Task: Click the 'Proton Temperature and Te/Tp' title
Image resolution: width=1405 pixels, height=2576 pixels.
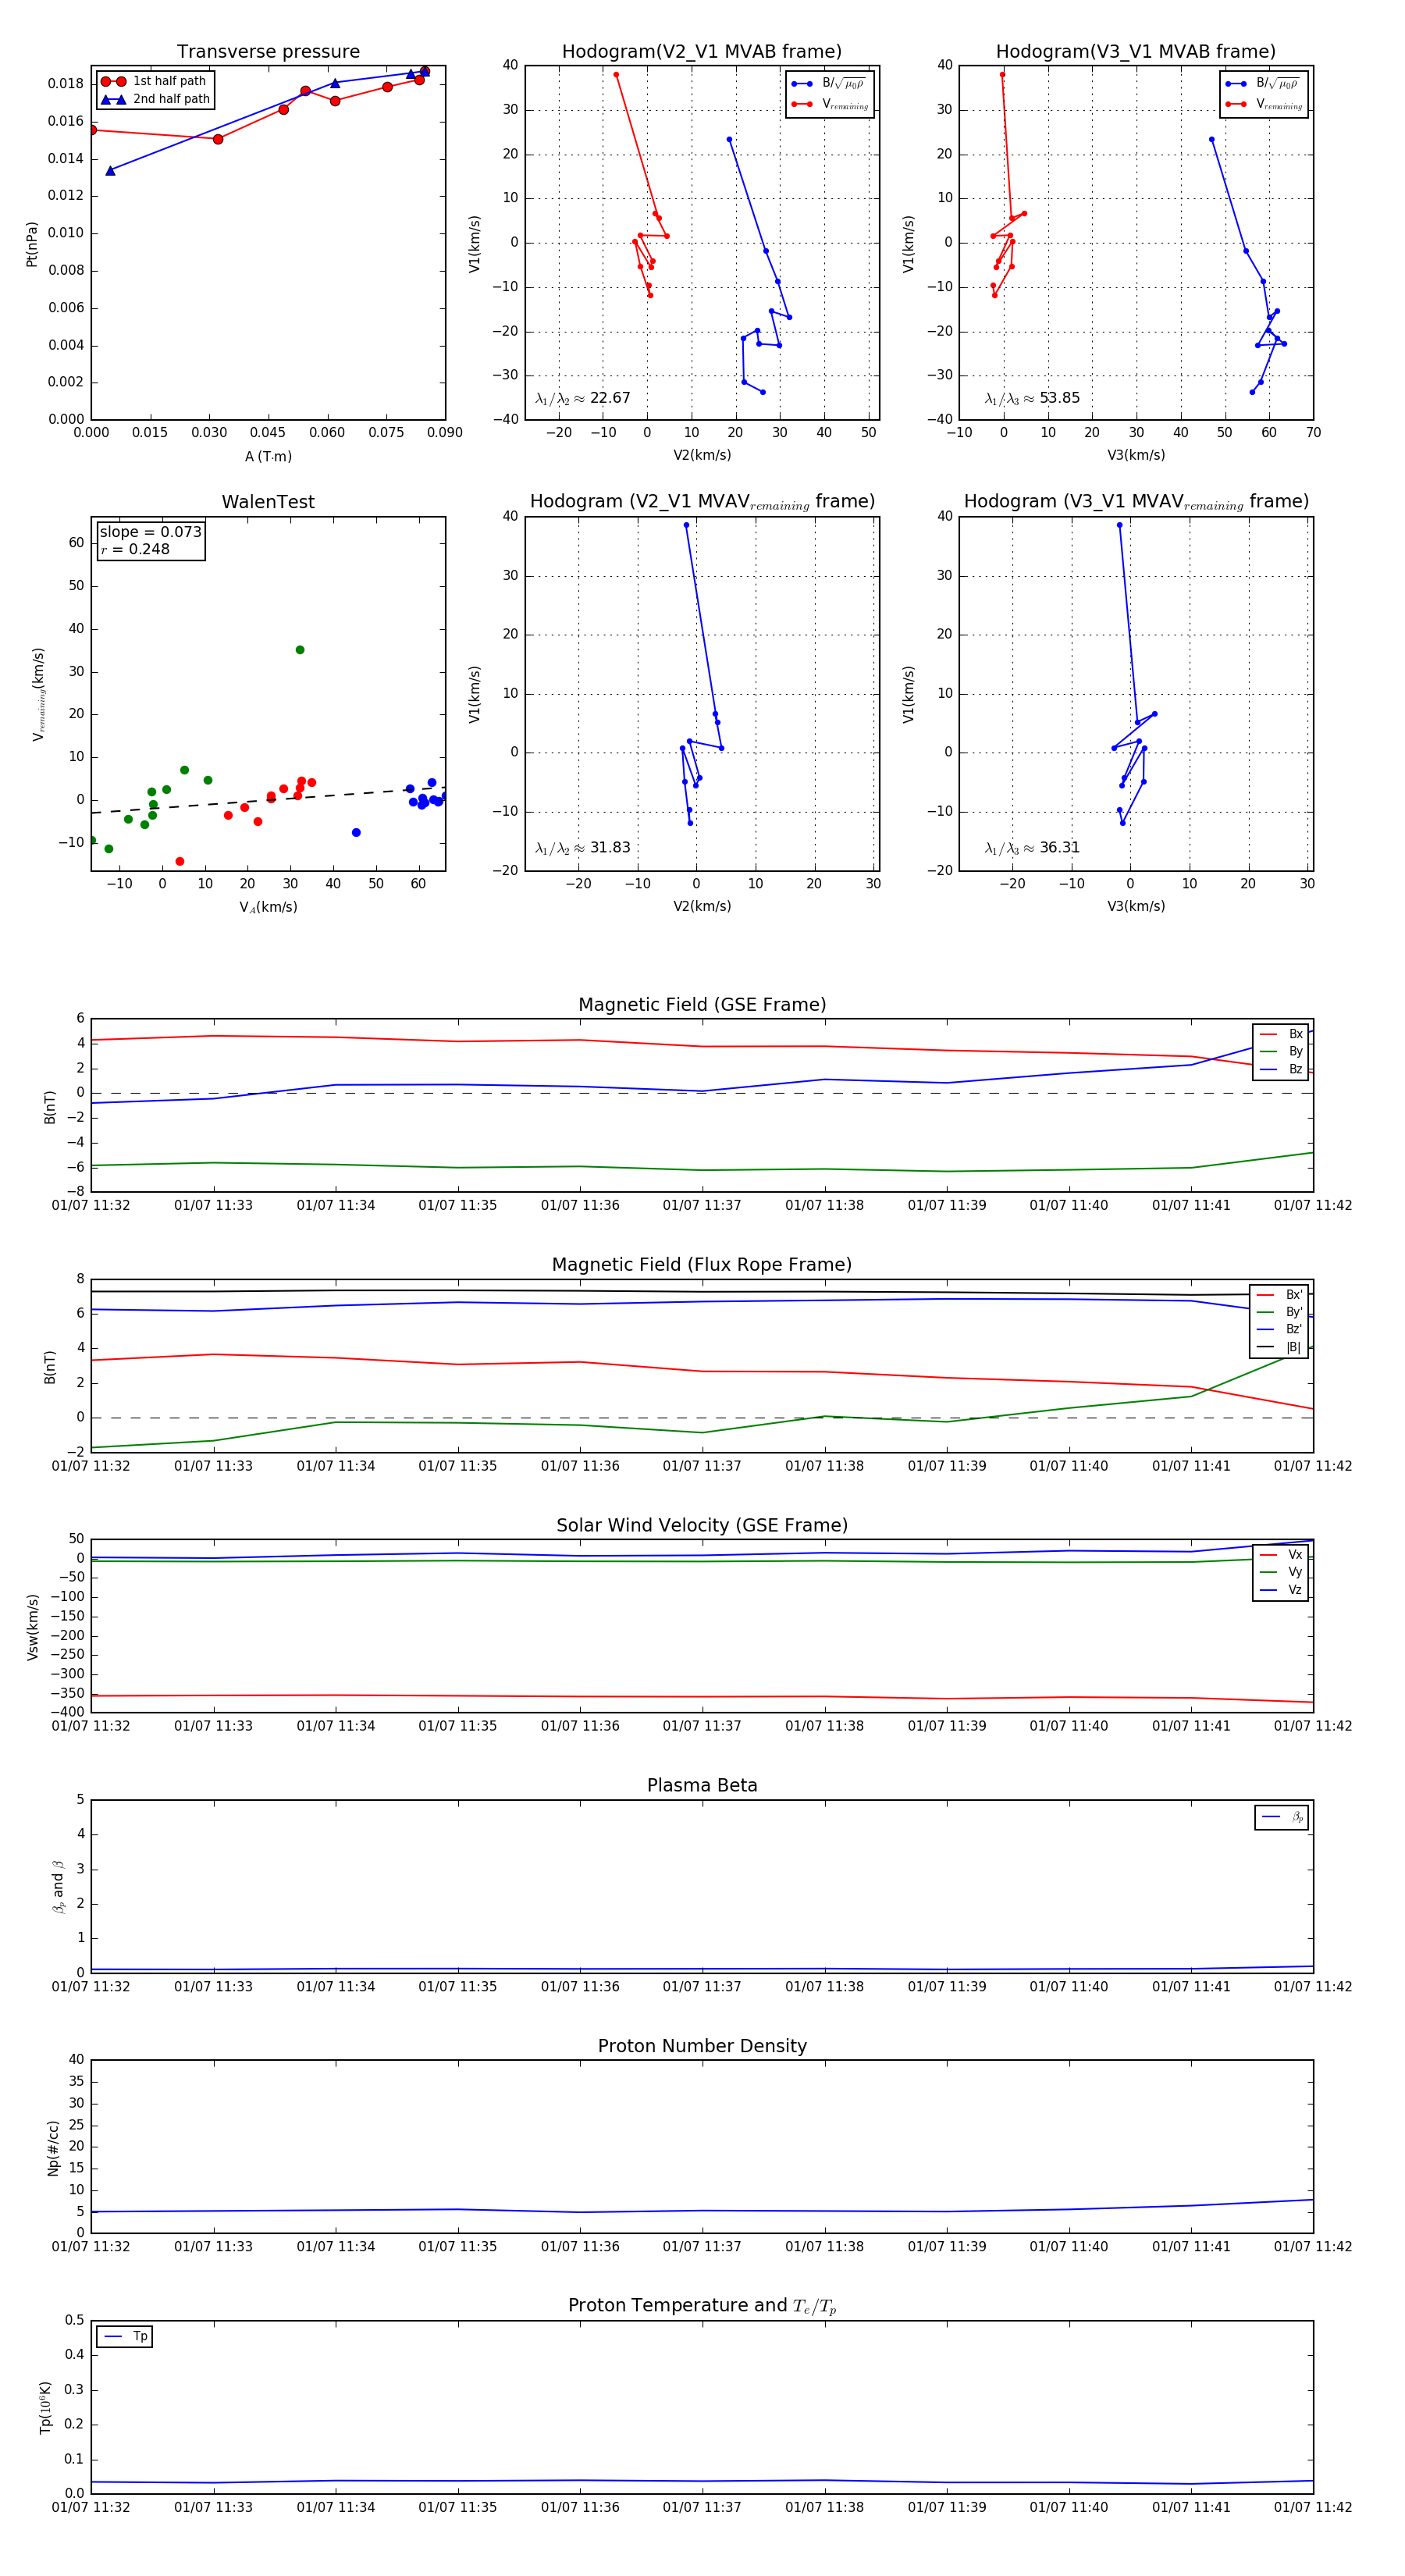Action: 702,2305
